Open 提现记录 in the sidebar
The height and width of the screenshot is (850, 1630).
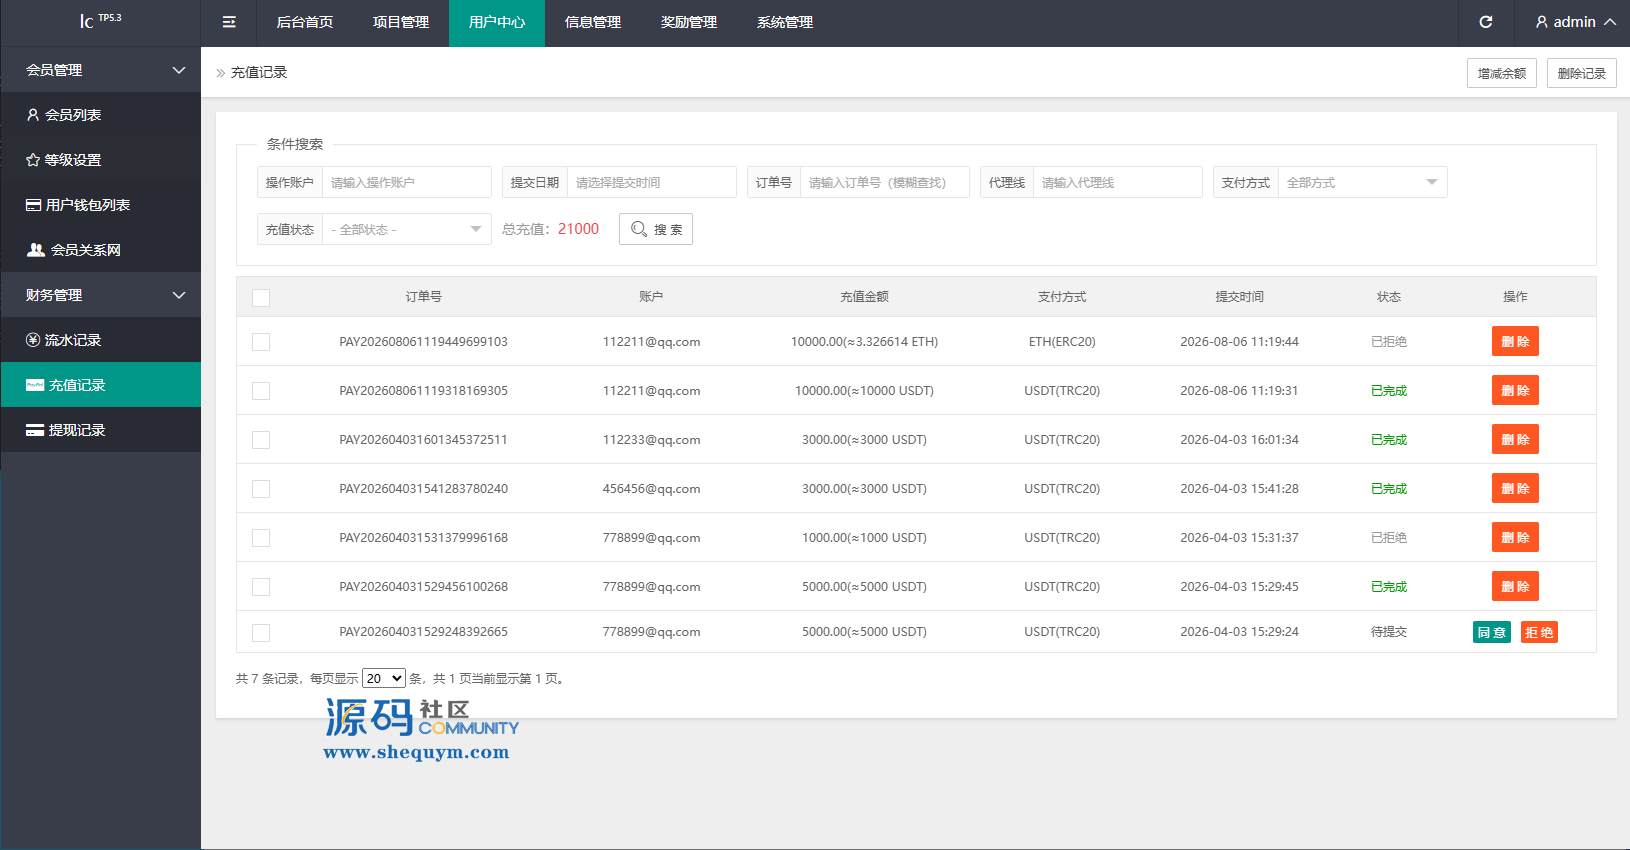coord(100,430)
